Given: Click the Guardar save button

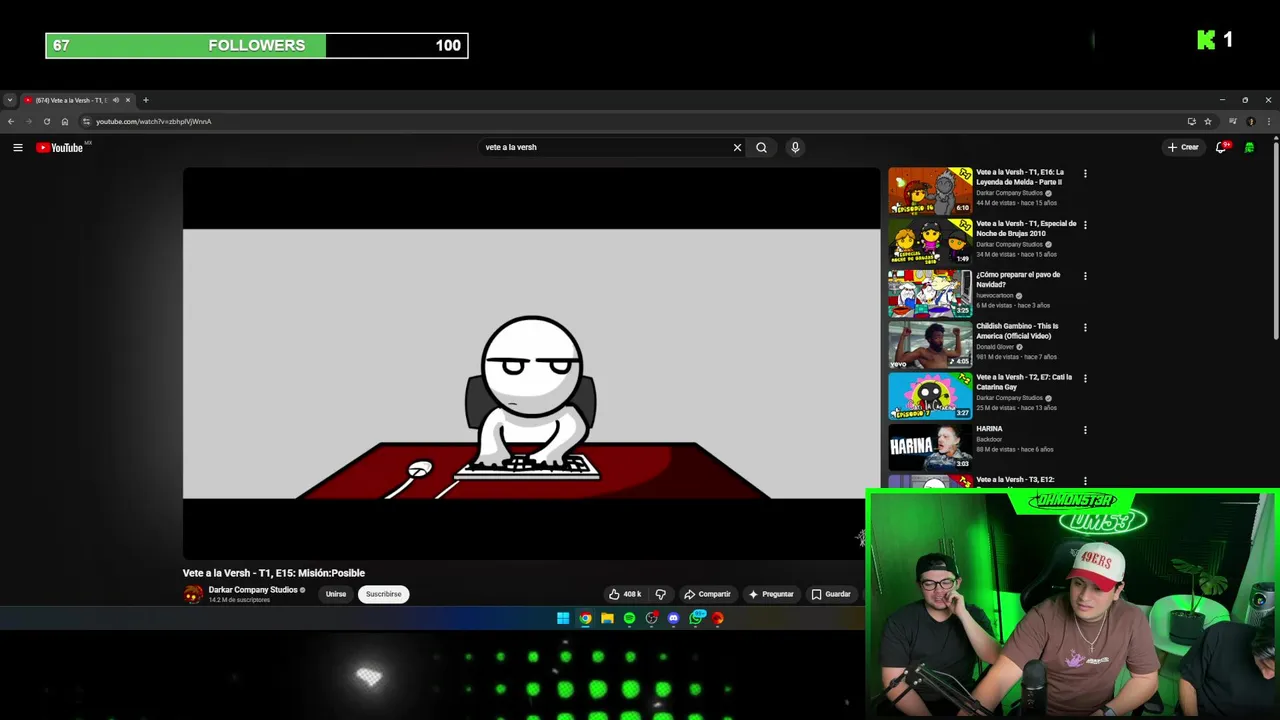Looking at the screenshot, I should (831, 594).
